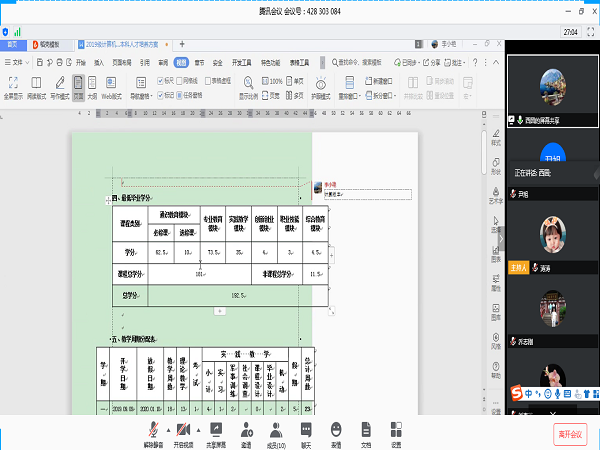Open the chat (聊天) icon
Image resolution: width=600 pixels, height=450 pixels.
point(305,428)
